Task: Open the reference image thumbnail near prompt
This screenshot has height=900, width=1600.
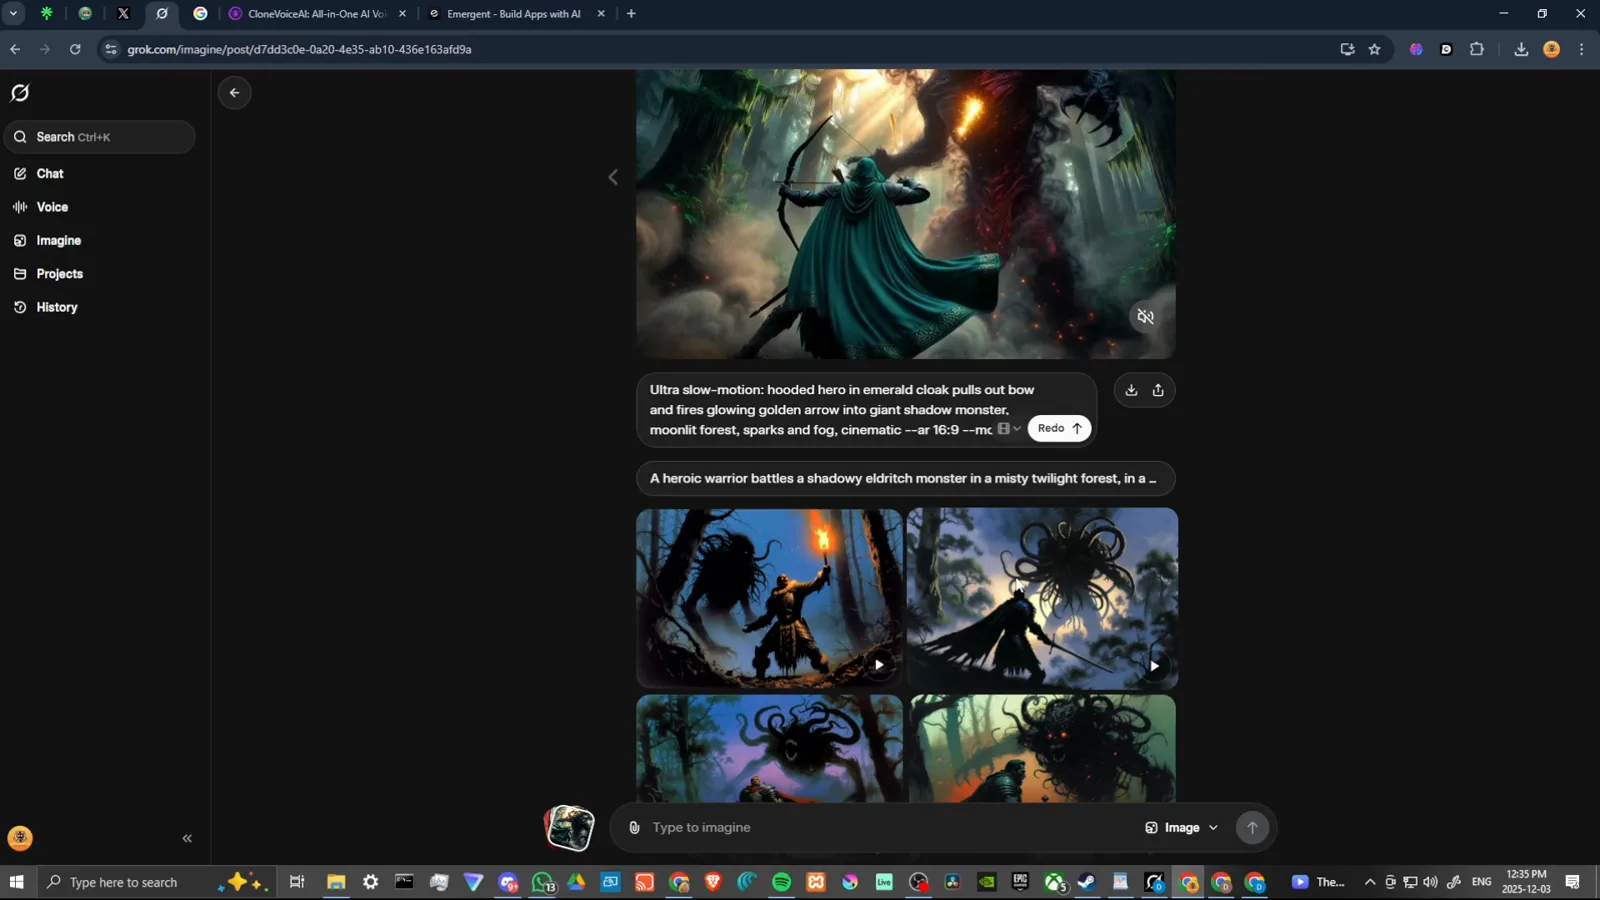Action: click(x=569, y=828)
